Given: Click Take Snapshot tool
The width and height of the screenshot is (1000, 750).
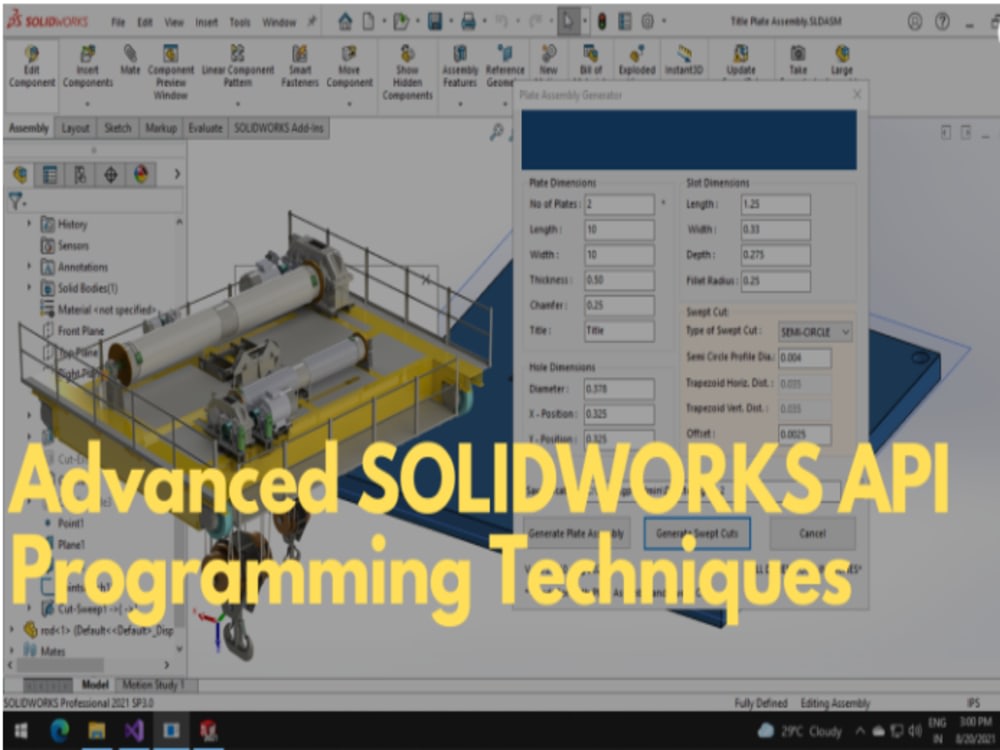Looking at the screenshot, I should 798,60.
